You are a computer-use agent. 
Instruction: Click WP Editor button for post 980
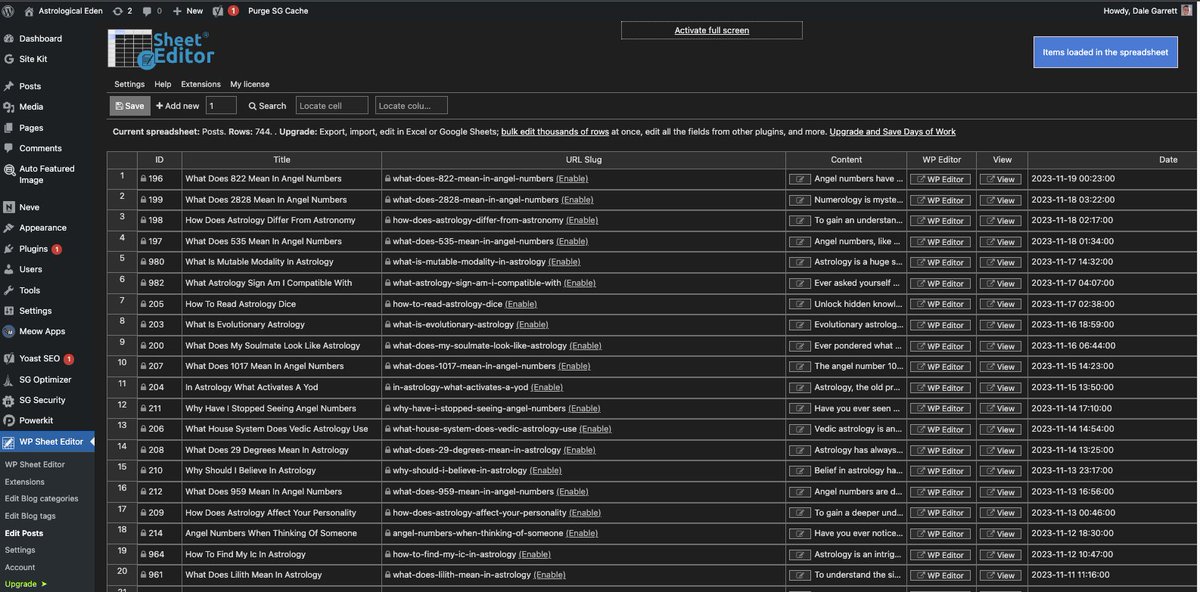(x=939, y=263)
